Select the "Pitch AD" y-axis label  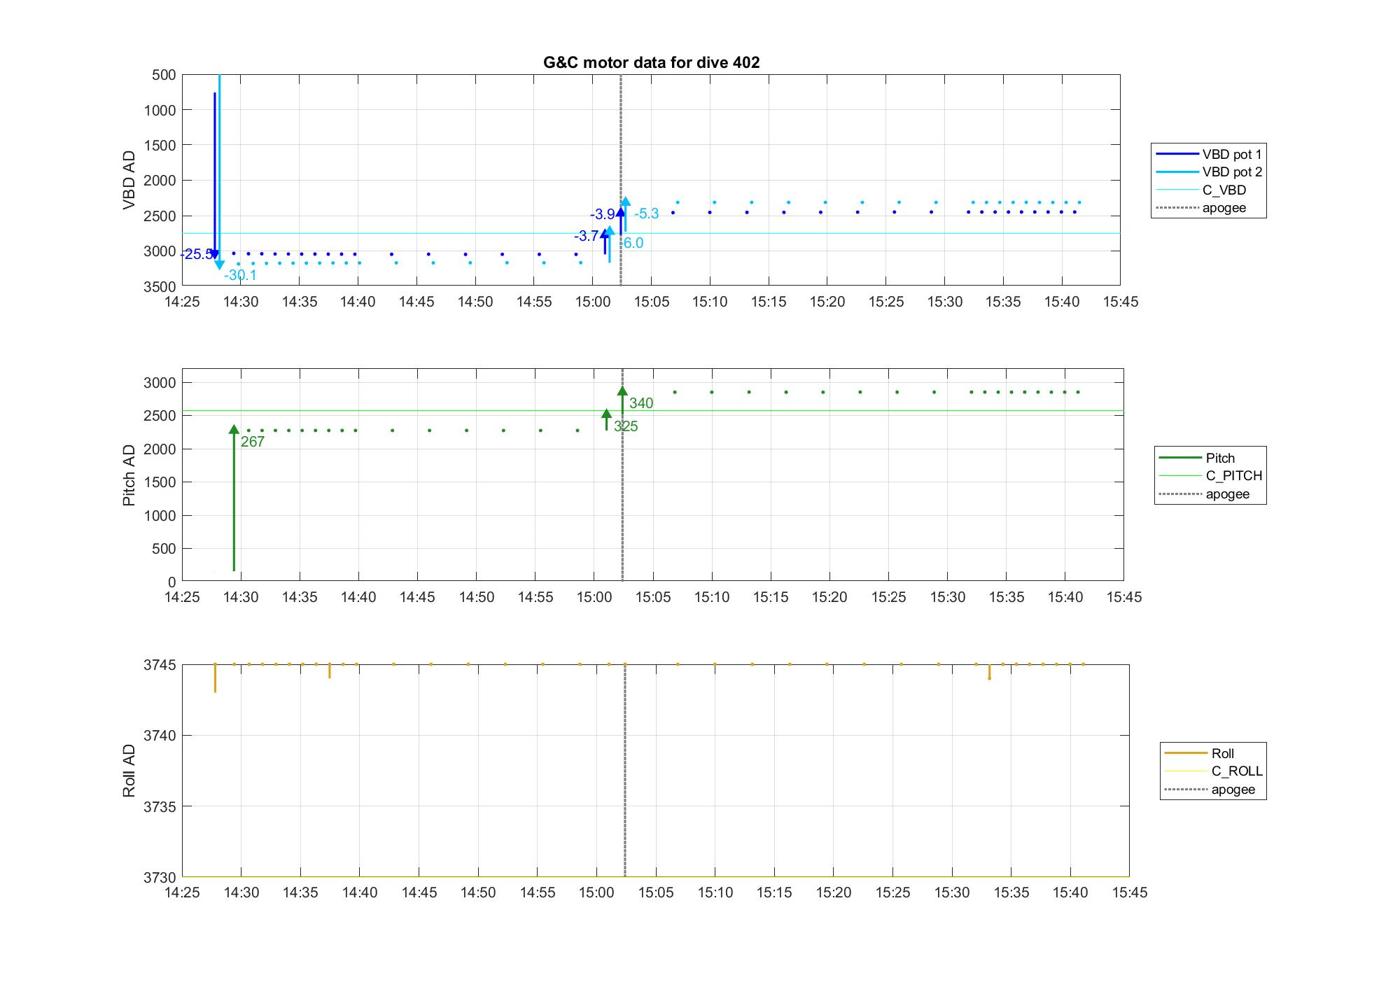(129, 476)
